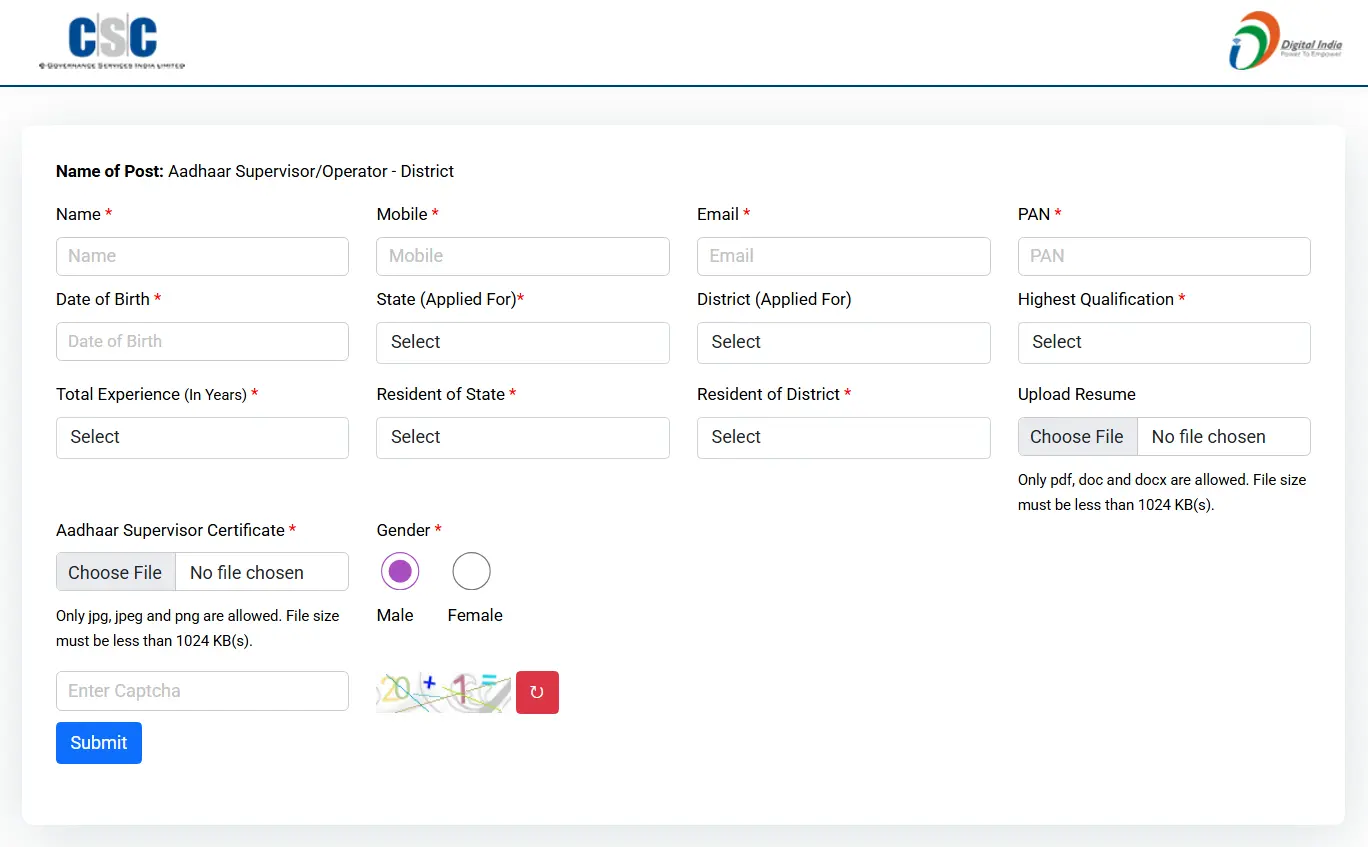1368x847 pixels.
Task: Click the Enter Captcha field
Action: click(202, 691)
